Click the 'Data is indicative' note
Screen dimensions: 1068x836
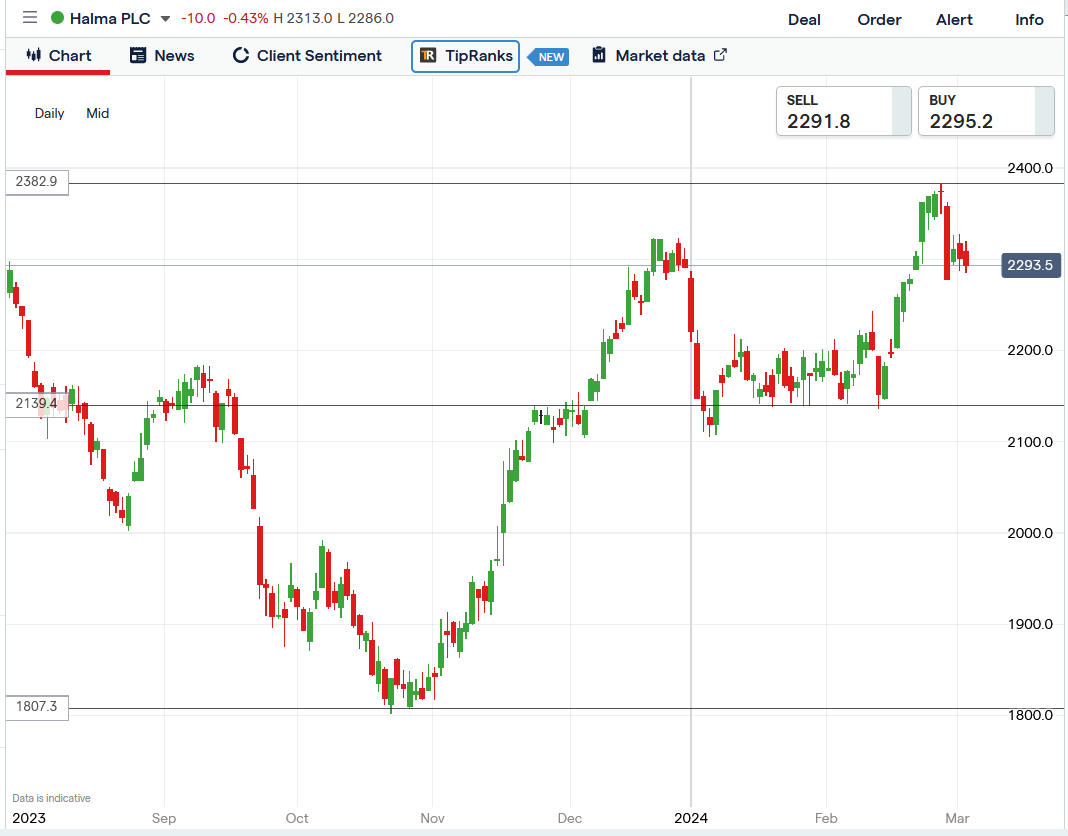pos(51,798)
